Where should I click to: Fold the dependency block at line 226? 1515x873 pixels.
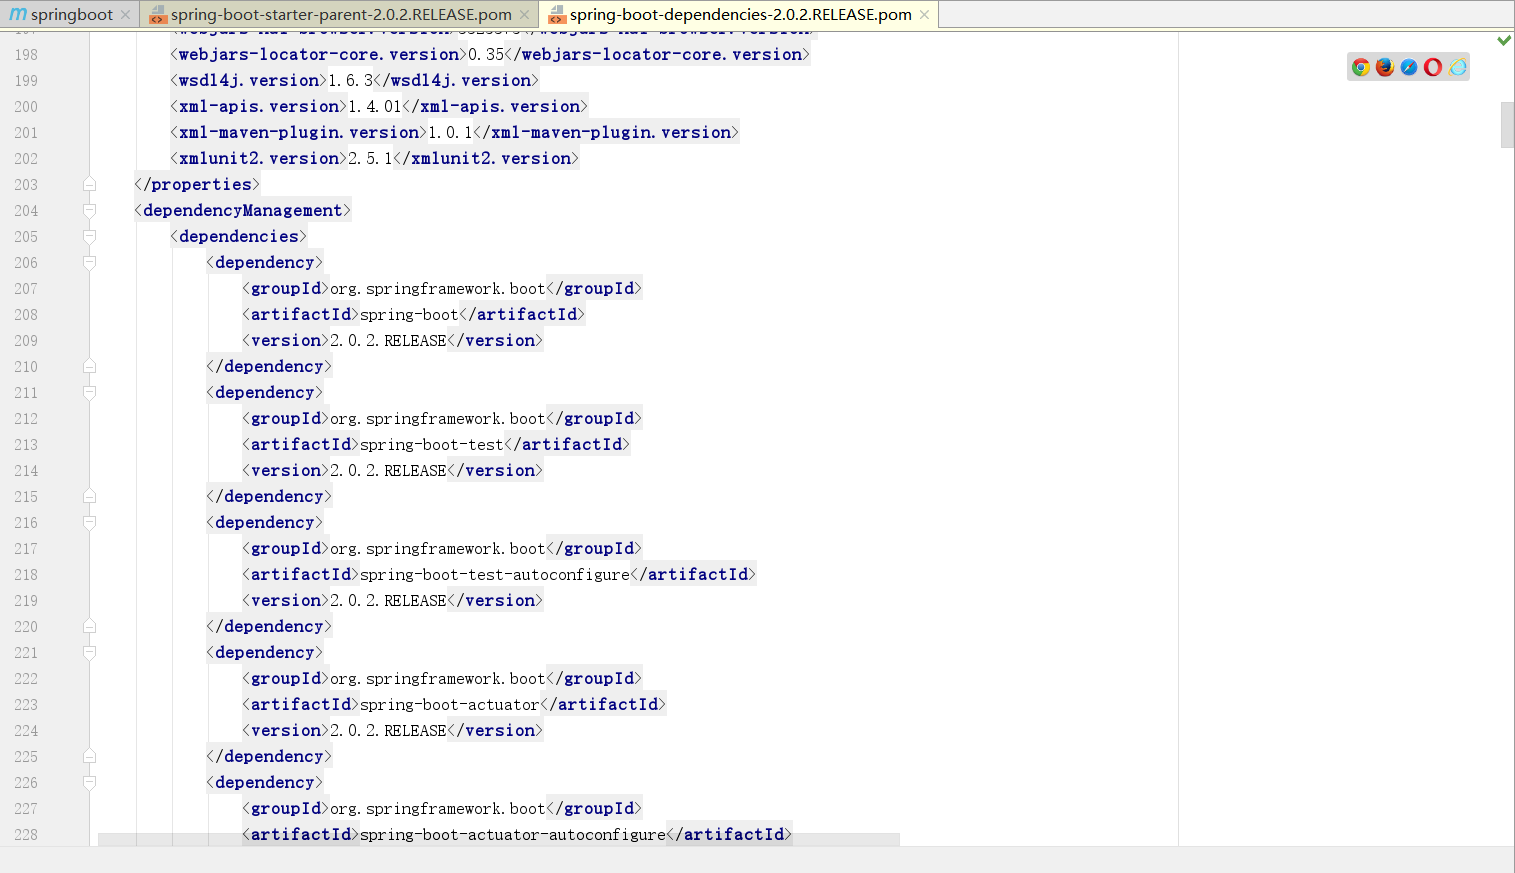click(89, 782)
